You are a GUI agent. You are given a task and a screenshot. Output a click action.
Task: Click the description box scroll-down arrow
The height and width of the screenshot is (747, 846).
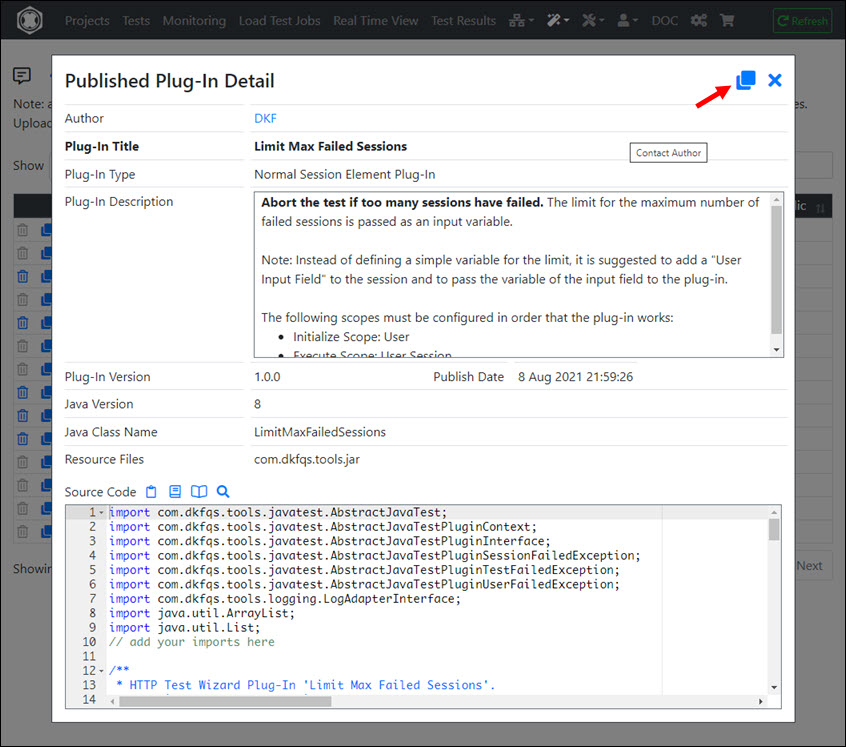pos(776,349)
